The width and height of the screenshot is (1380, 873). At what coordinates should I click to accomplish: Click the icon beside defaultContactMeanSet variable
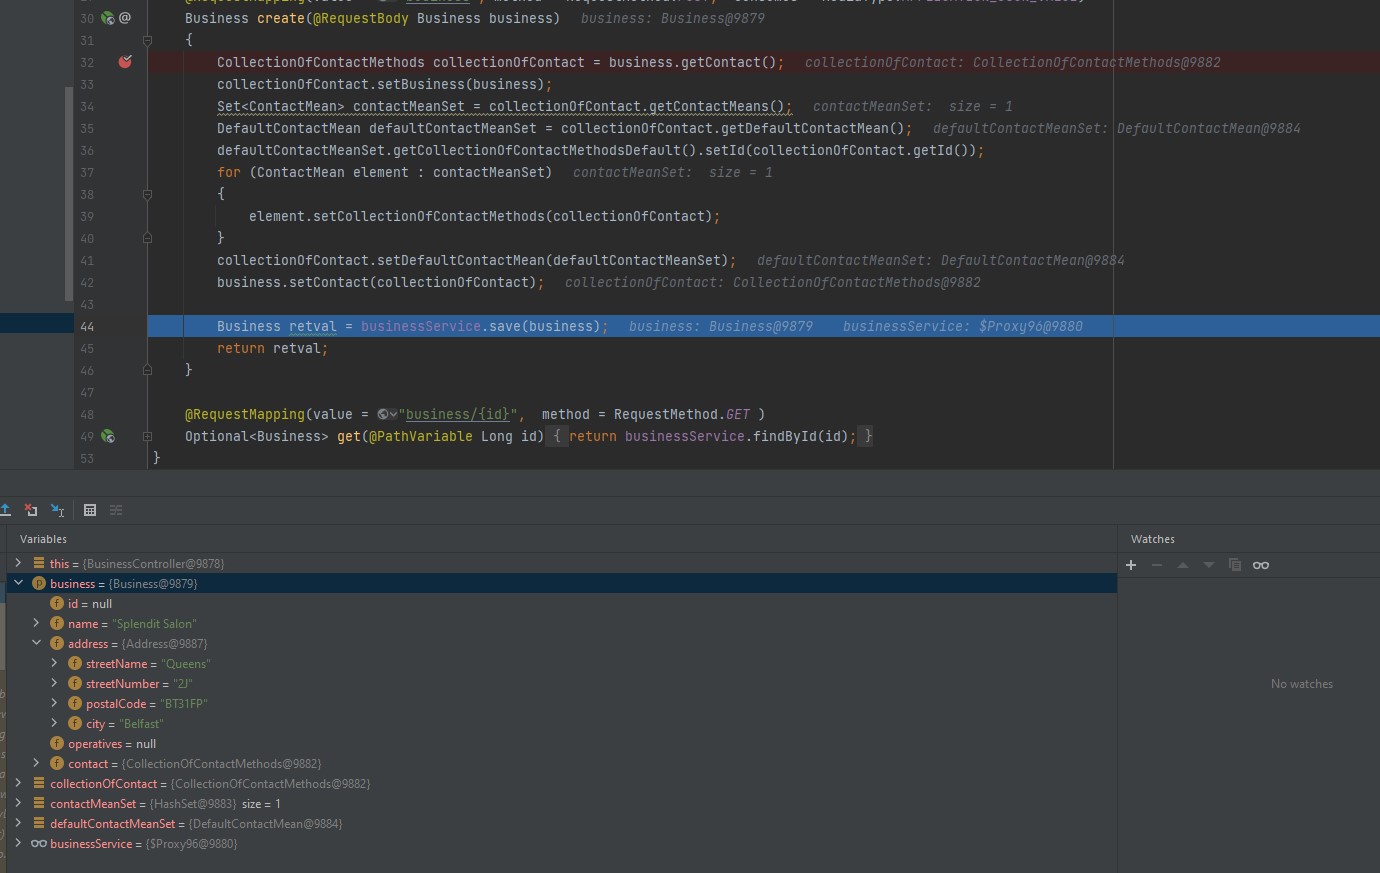coord(39,824)
